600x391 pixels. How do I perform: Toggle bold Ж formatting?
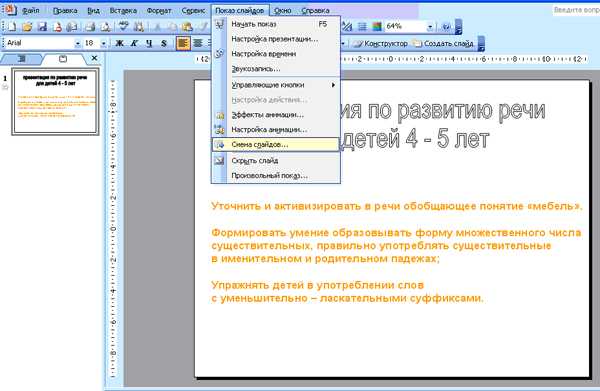pos(119,43)
